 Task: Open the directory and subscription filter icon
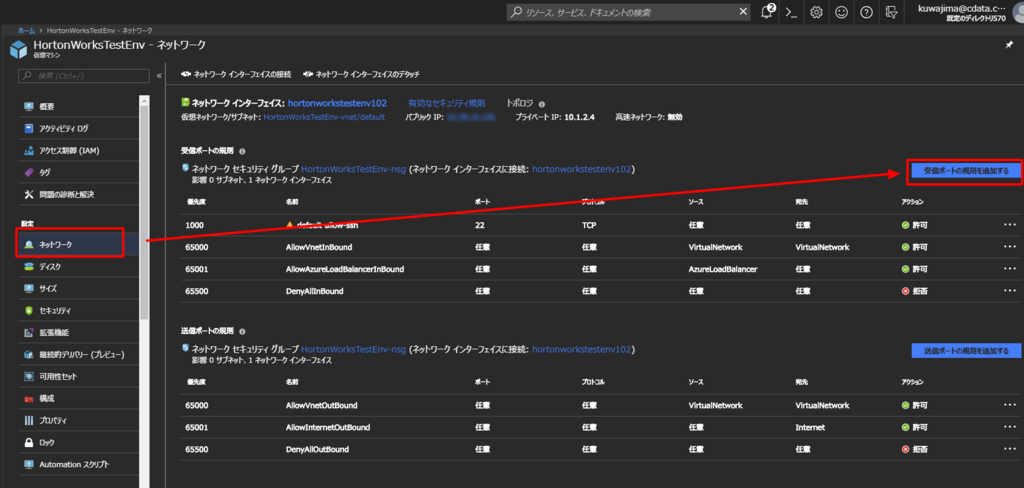coord(891,12)
